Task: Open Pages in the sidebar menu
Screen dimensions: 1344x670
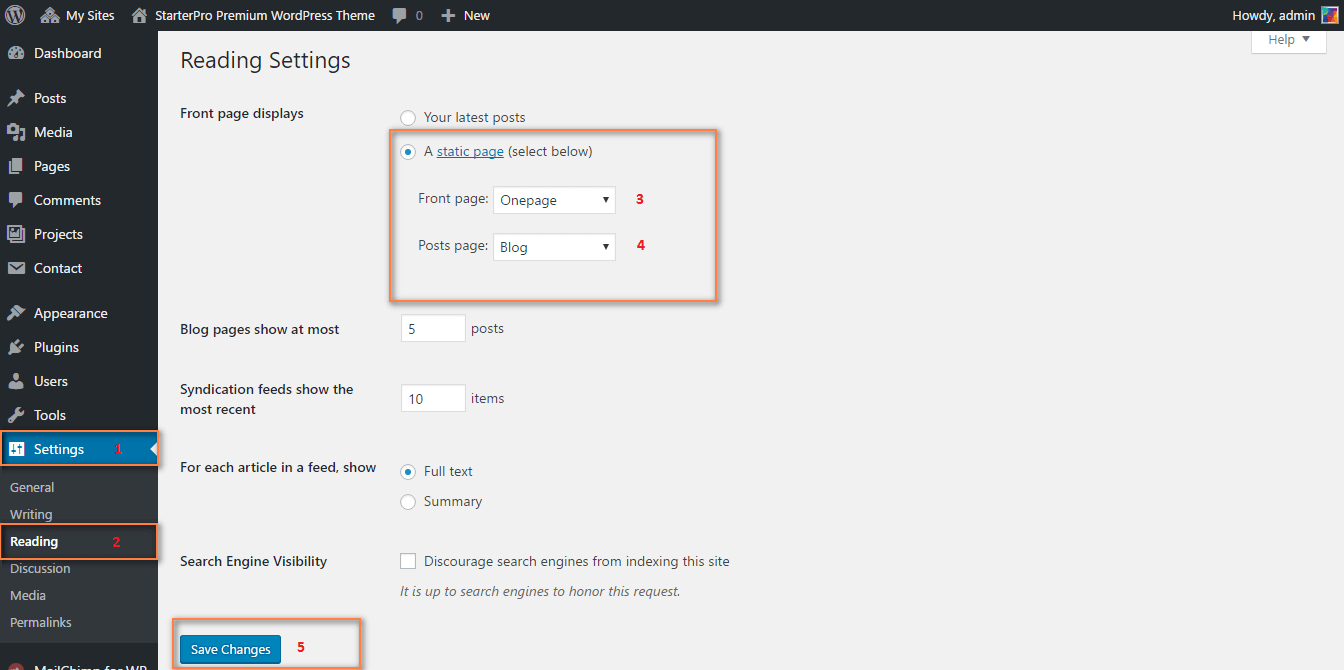Action: pos(52,166)
